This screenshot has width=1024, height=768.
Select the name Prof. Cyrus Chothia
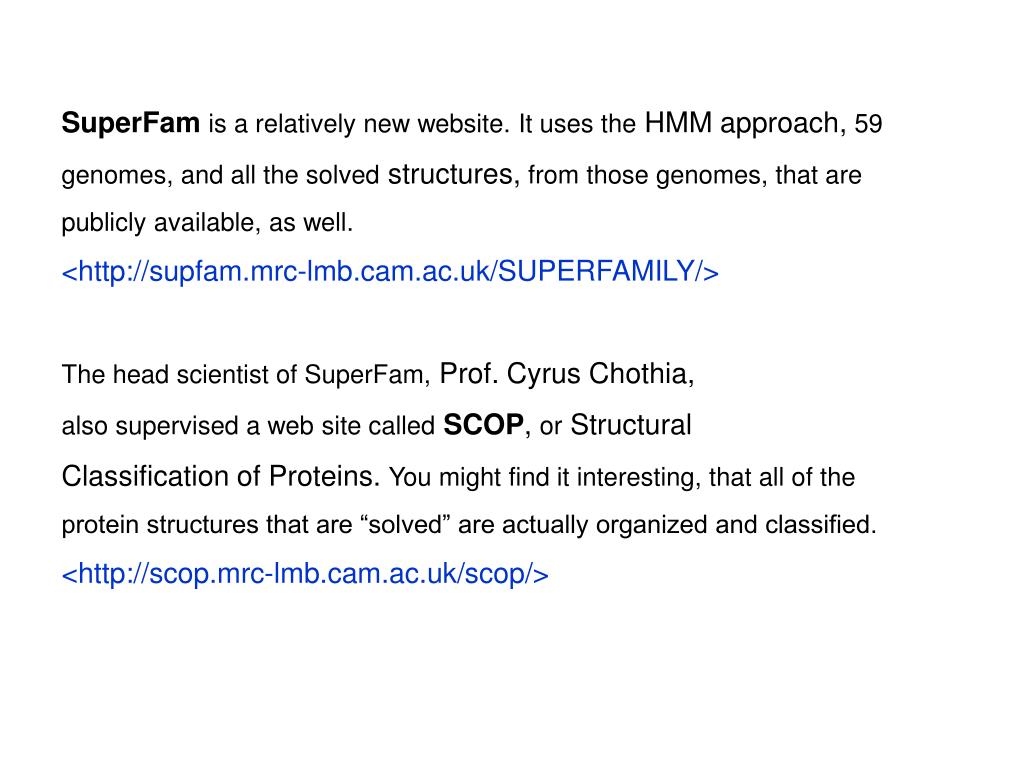(x=564, y=374)
